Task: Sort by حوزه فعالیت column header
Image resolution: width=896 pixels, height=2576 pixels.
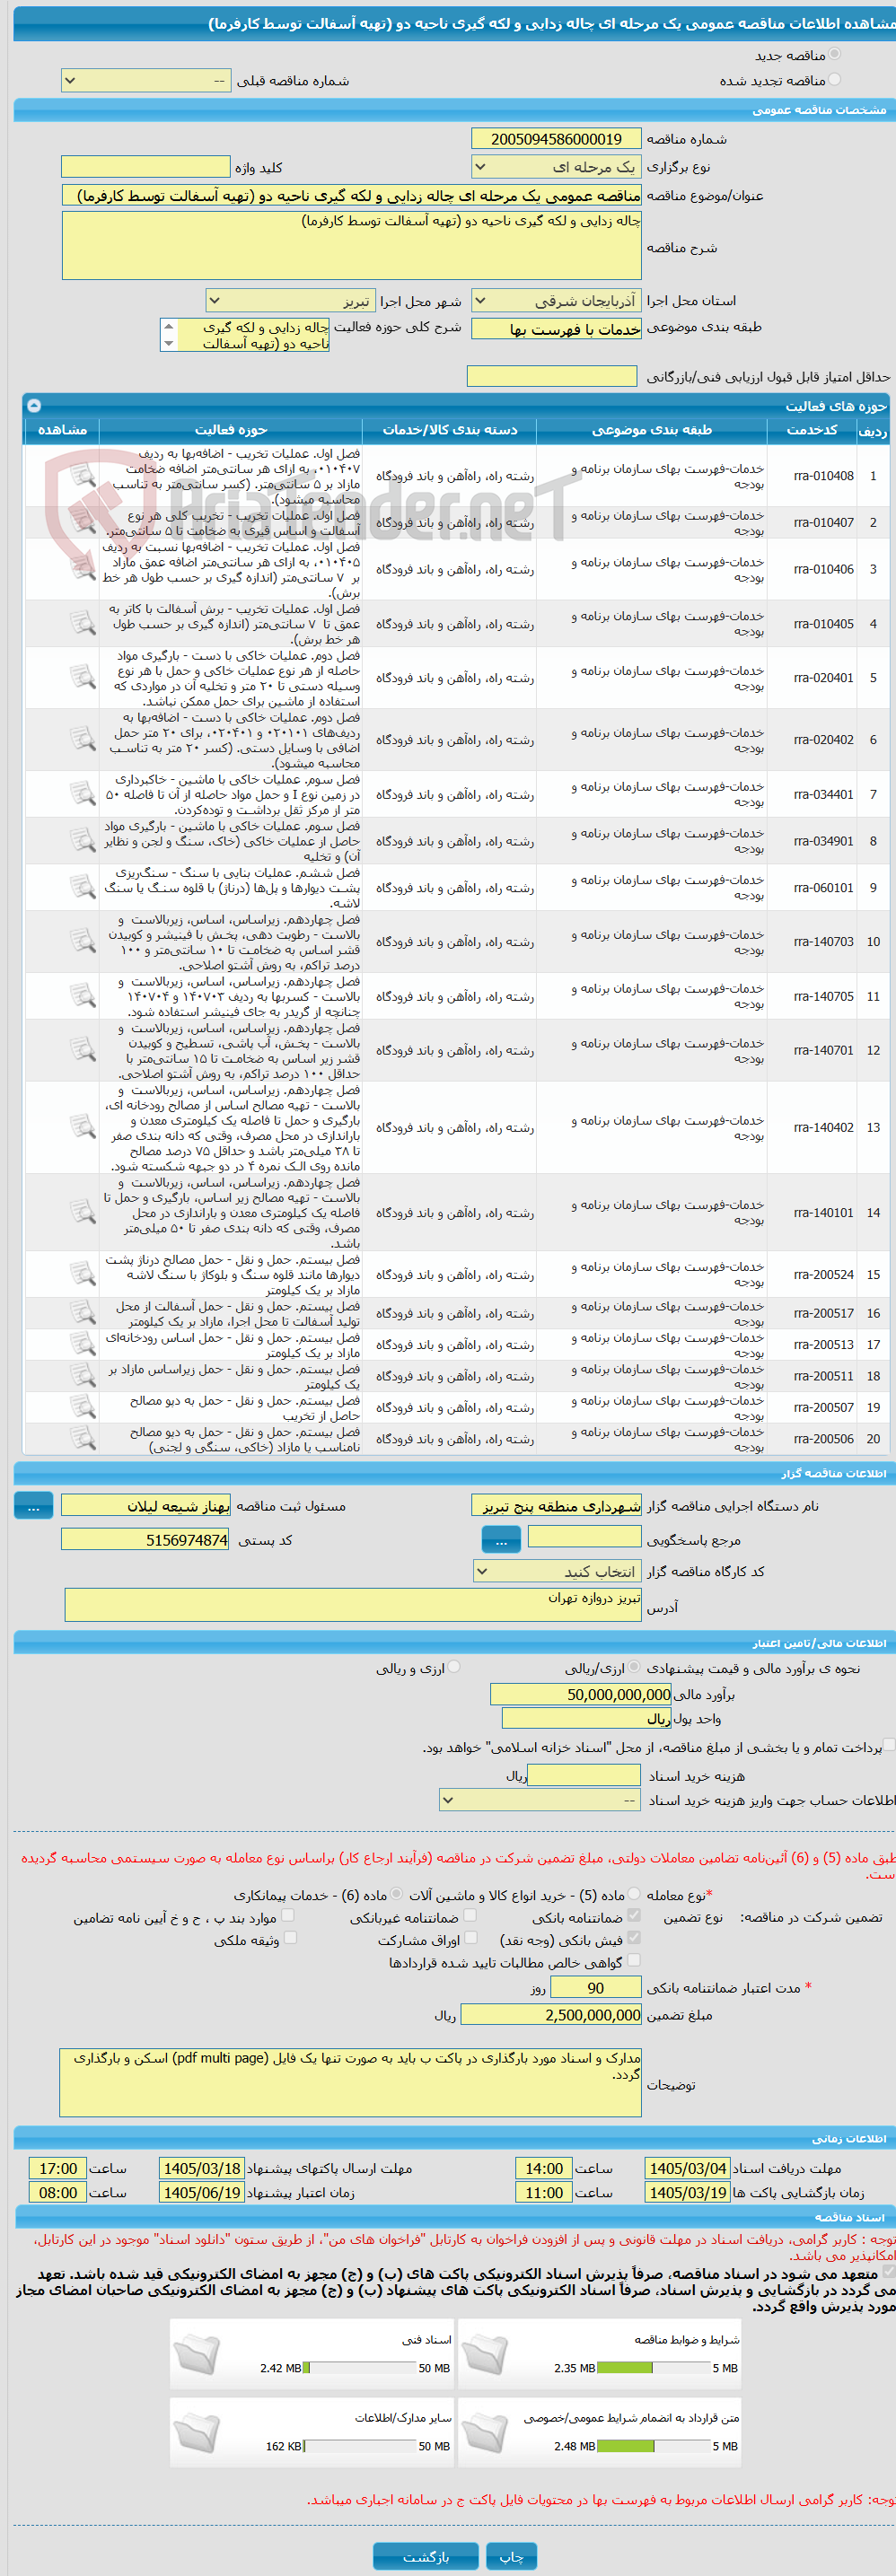Action: click(231, 430)
